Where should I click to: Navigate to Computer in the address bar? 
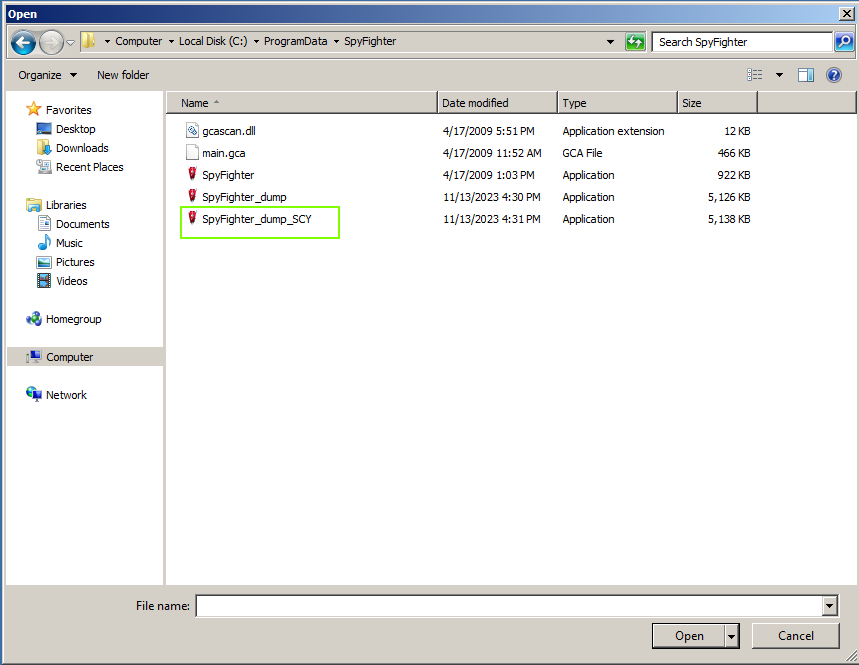point(139,41)
